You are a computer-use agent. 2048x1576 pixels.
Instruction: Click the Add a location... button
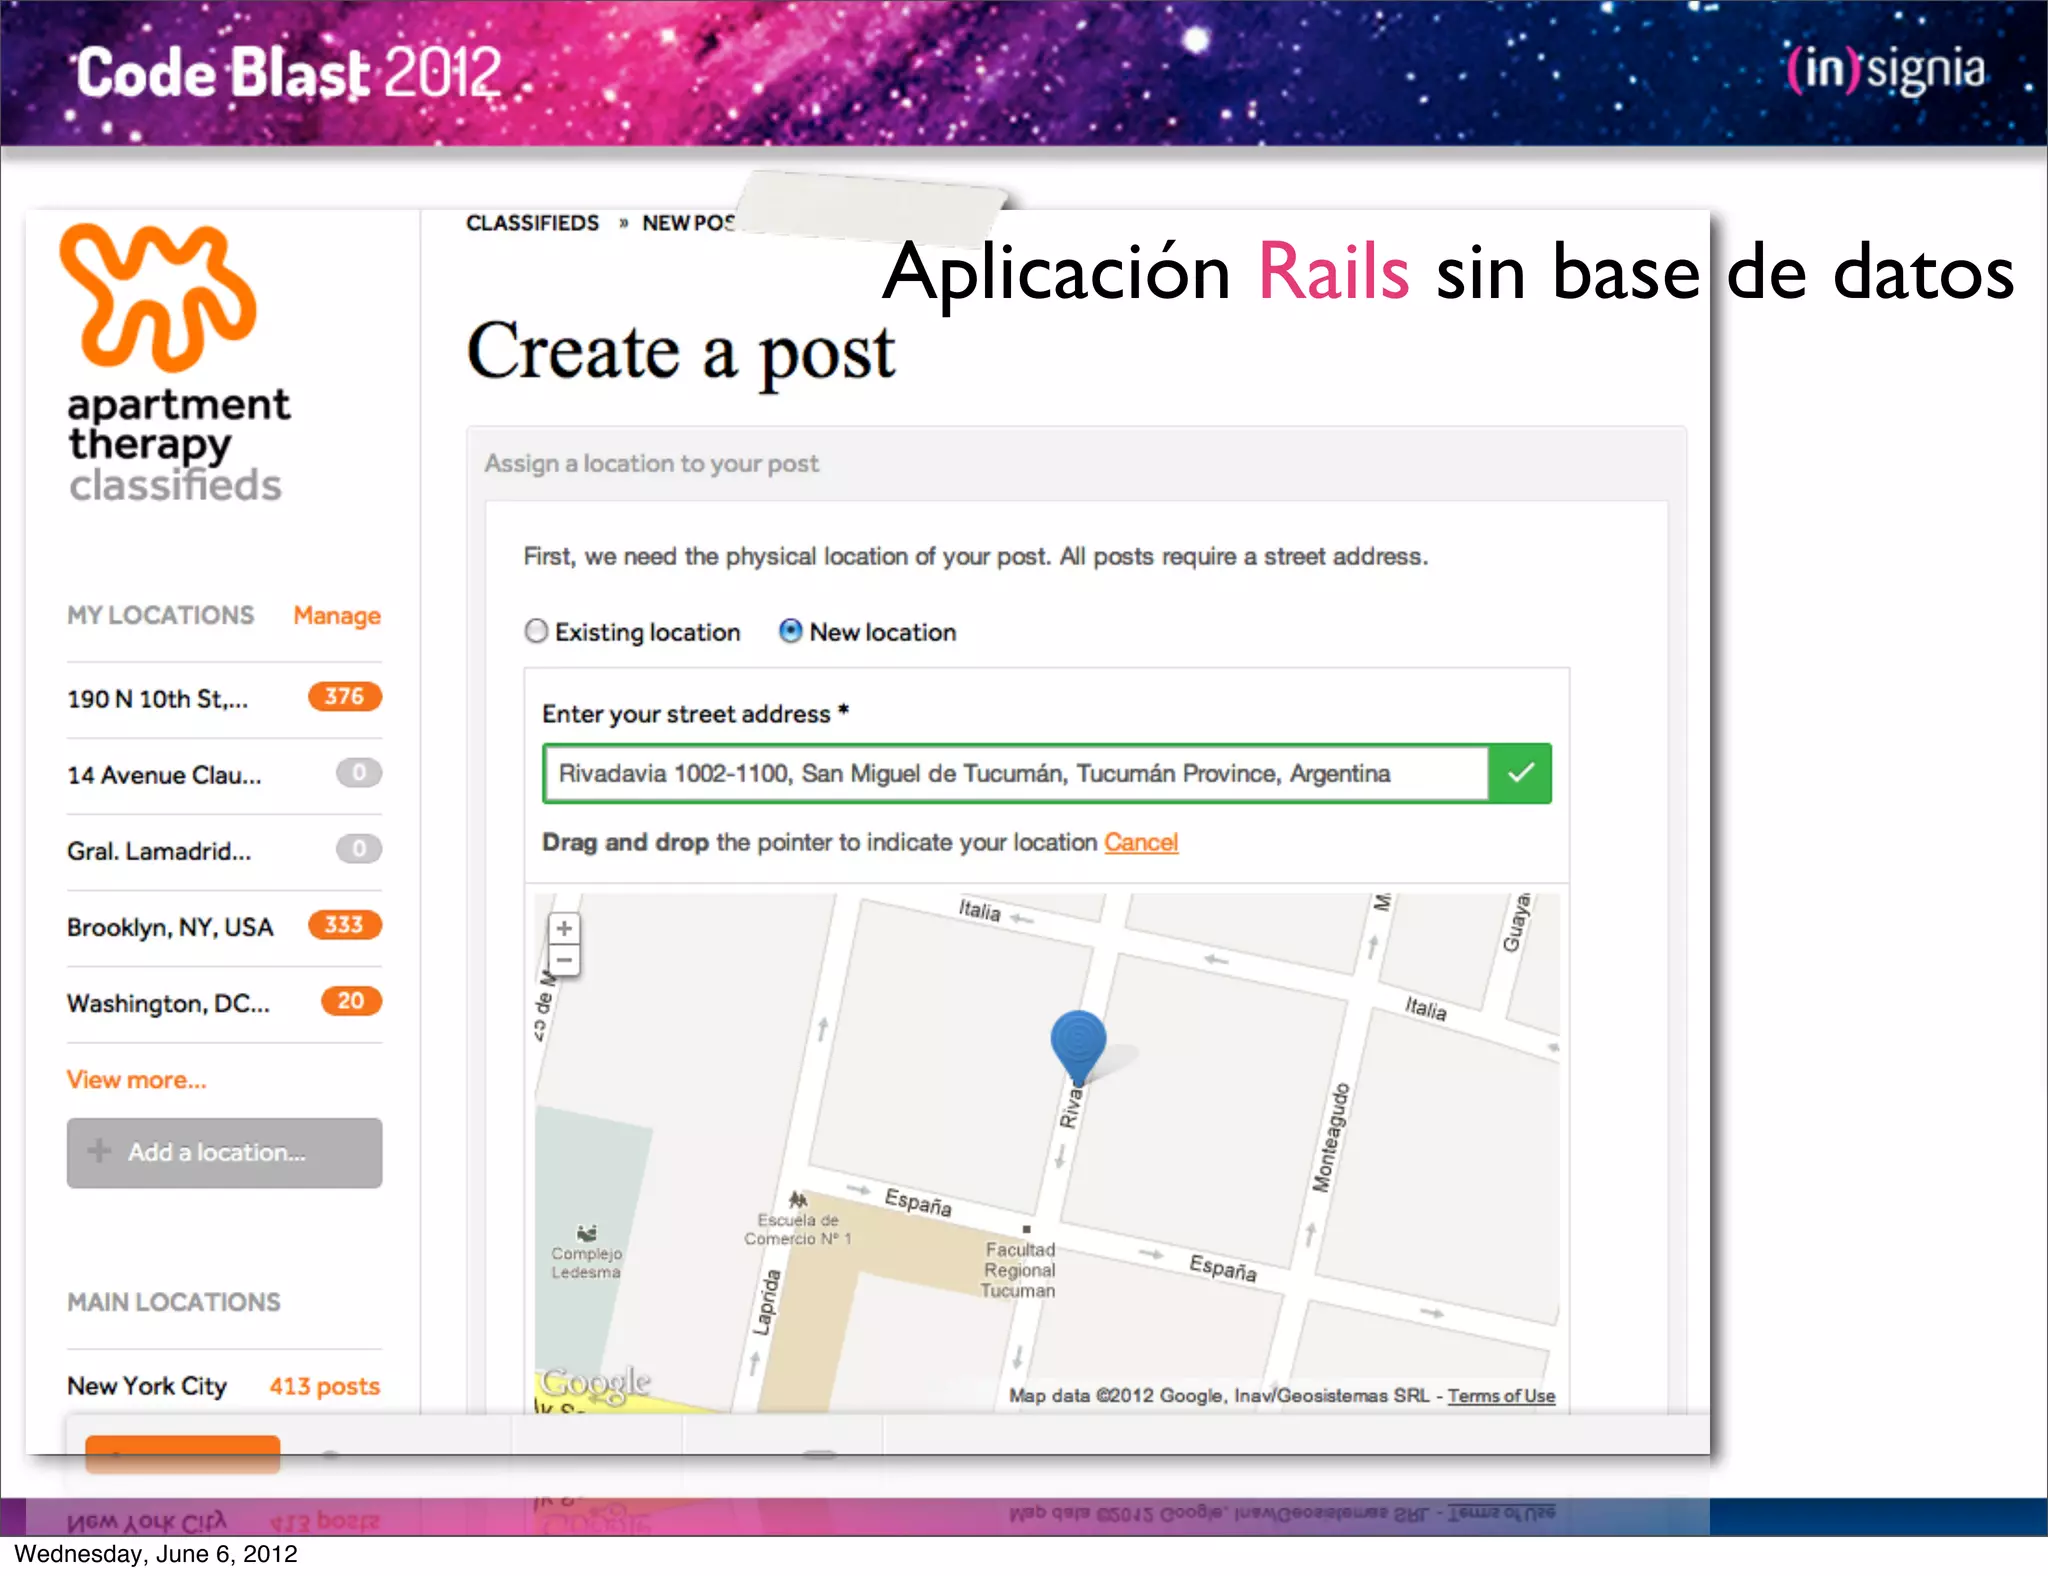click(x=224, y=1152)
